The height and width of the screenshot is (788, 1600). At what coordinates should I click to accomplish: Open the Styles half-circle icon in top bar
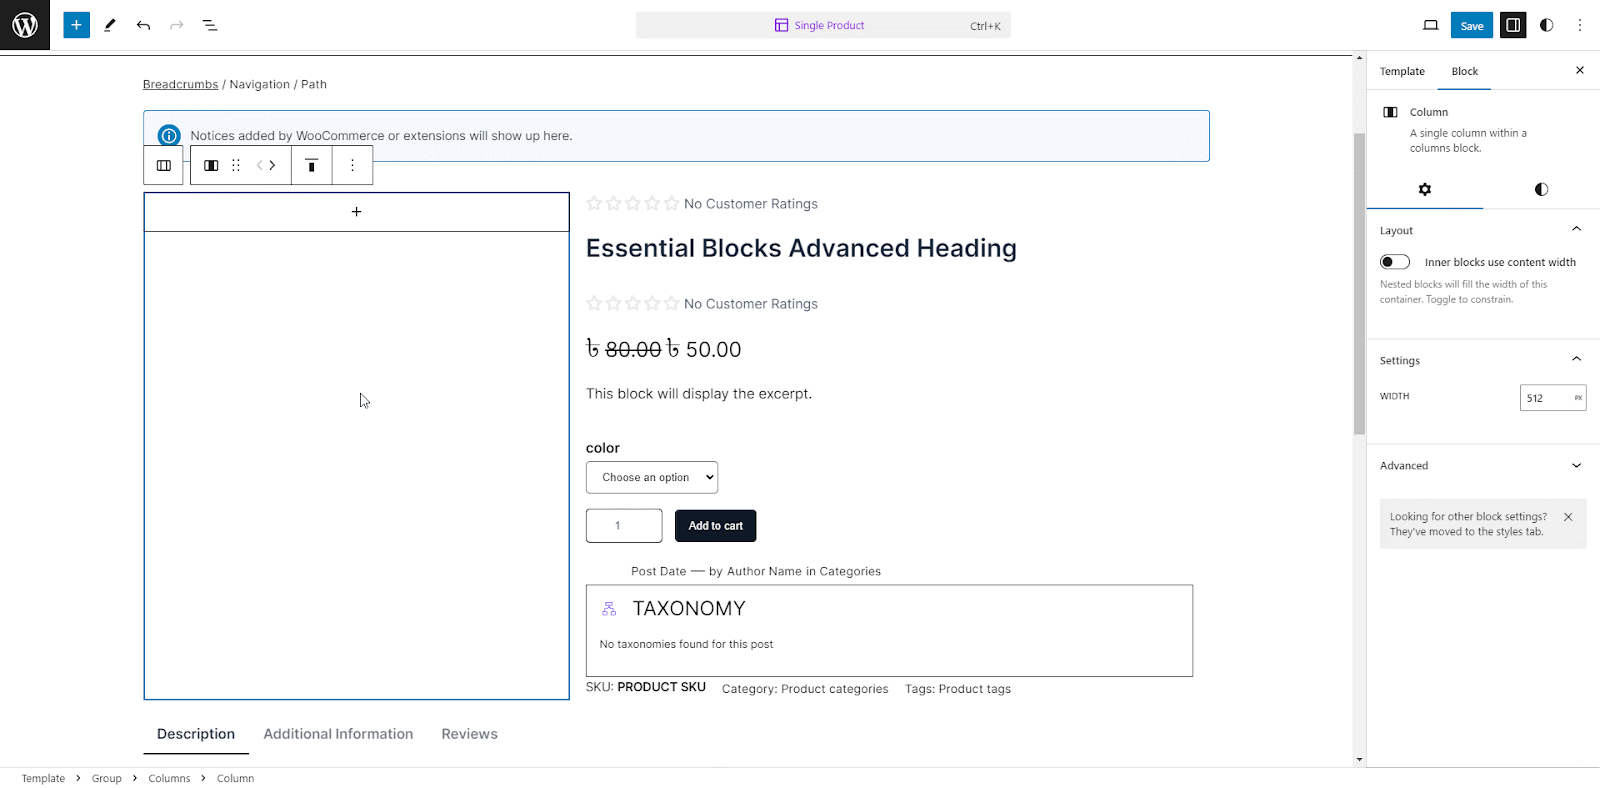tap(1547, 25)
